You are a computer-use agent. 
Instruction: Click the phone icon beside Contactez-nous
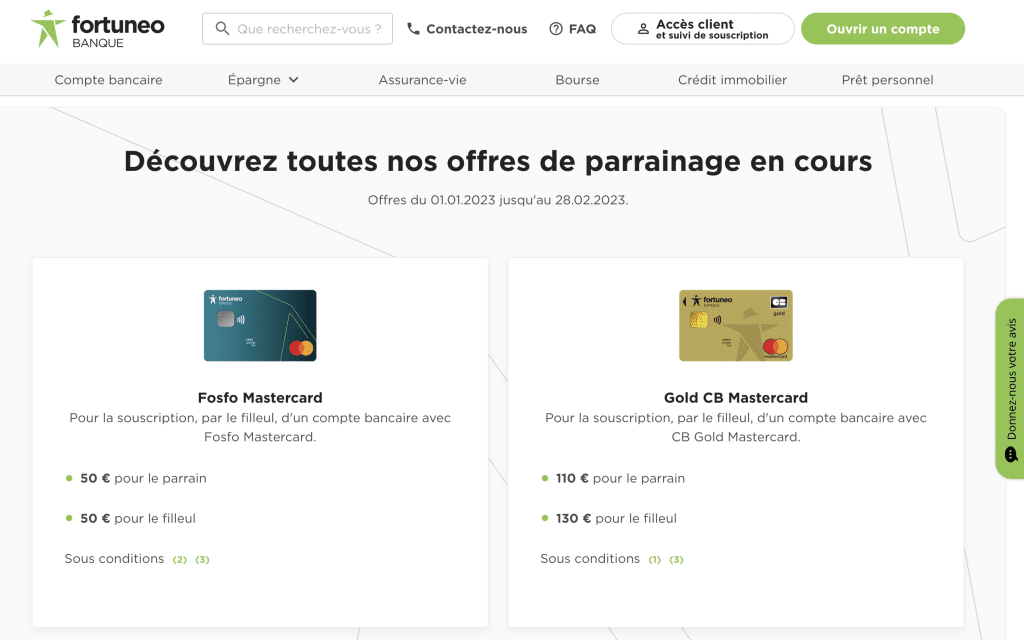(x=413, y=29)
